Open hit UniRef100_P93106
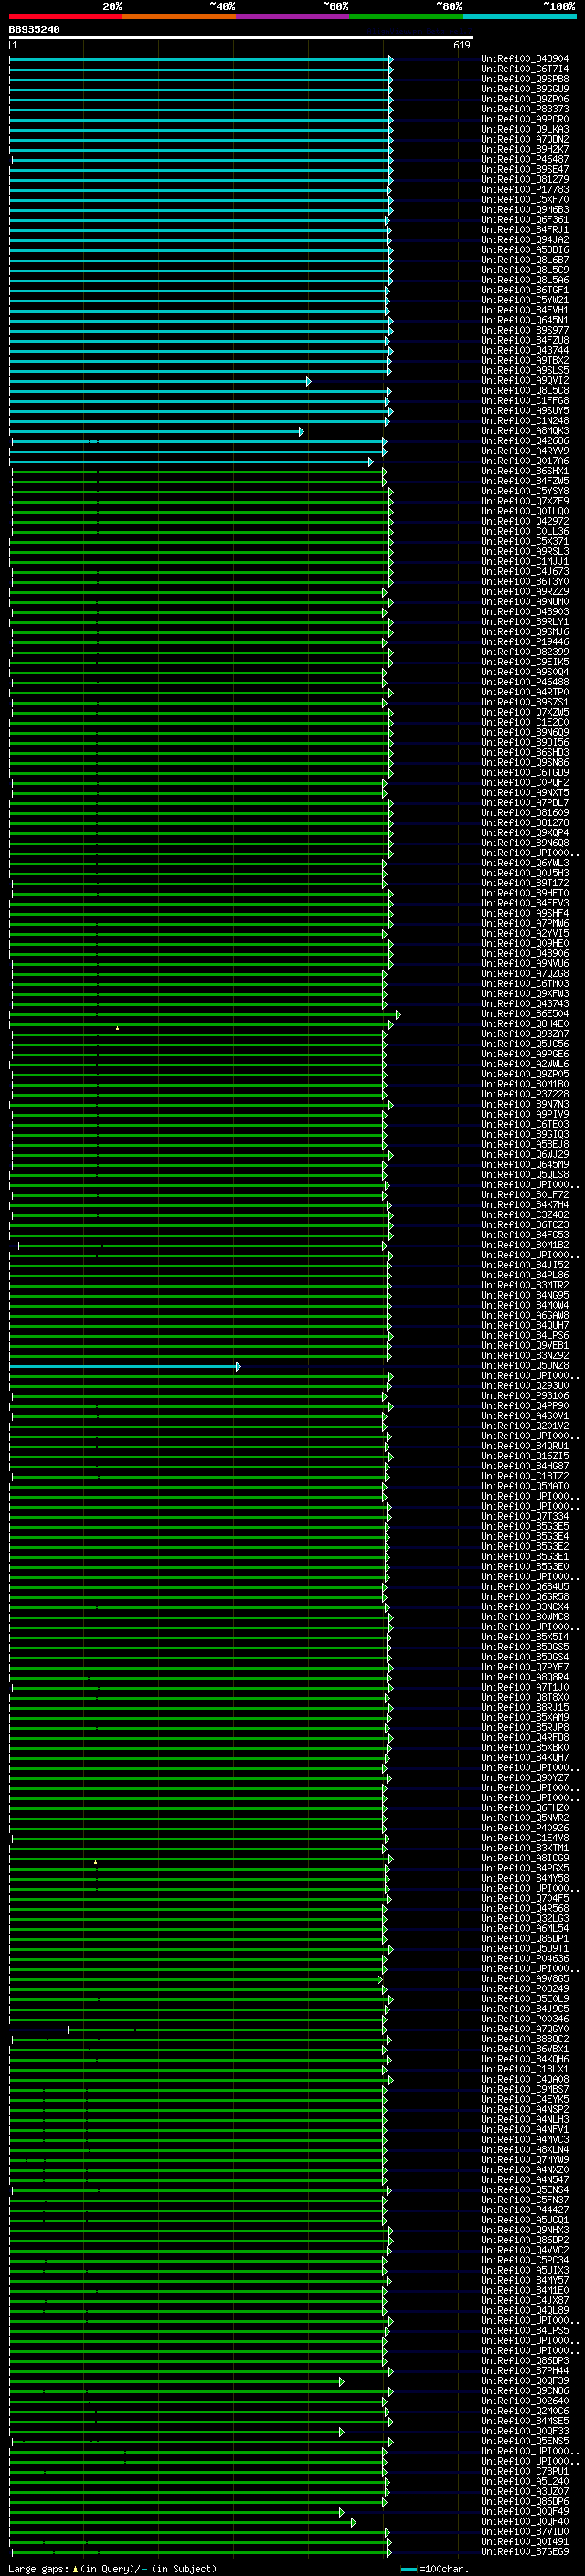The width and height of the screenshot is (585, 2576). (525, 1396)
